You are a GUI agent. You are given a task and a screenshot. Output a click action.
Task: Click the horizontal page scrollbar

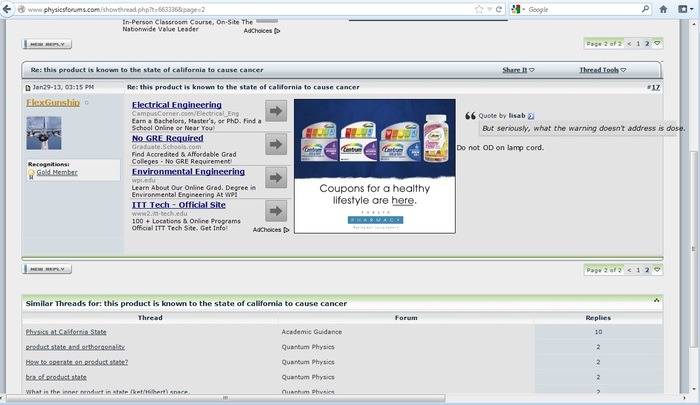point(225,398)
